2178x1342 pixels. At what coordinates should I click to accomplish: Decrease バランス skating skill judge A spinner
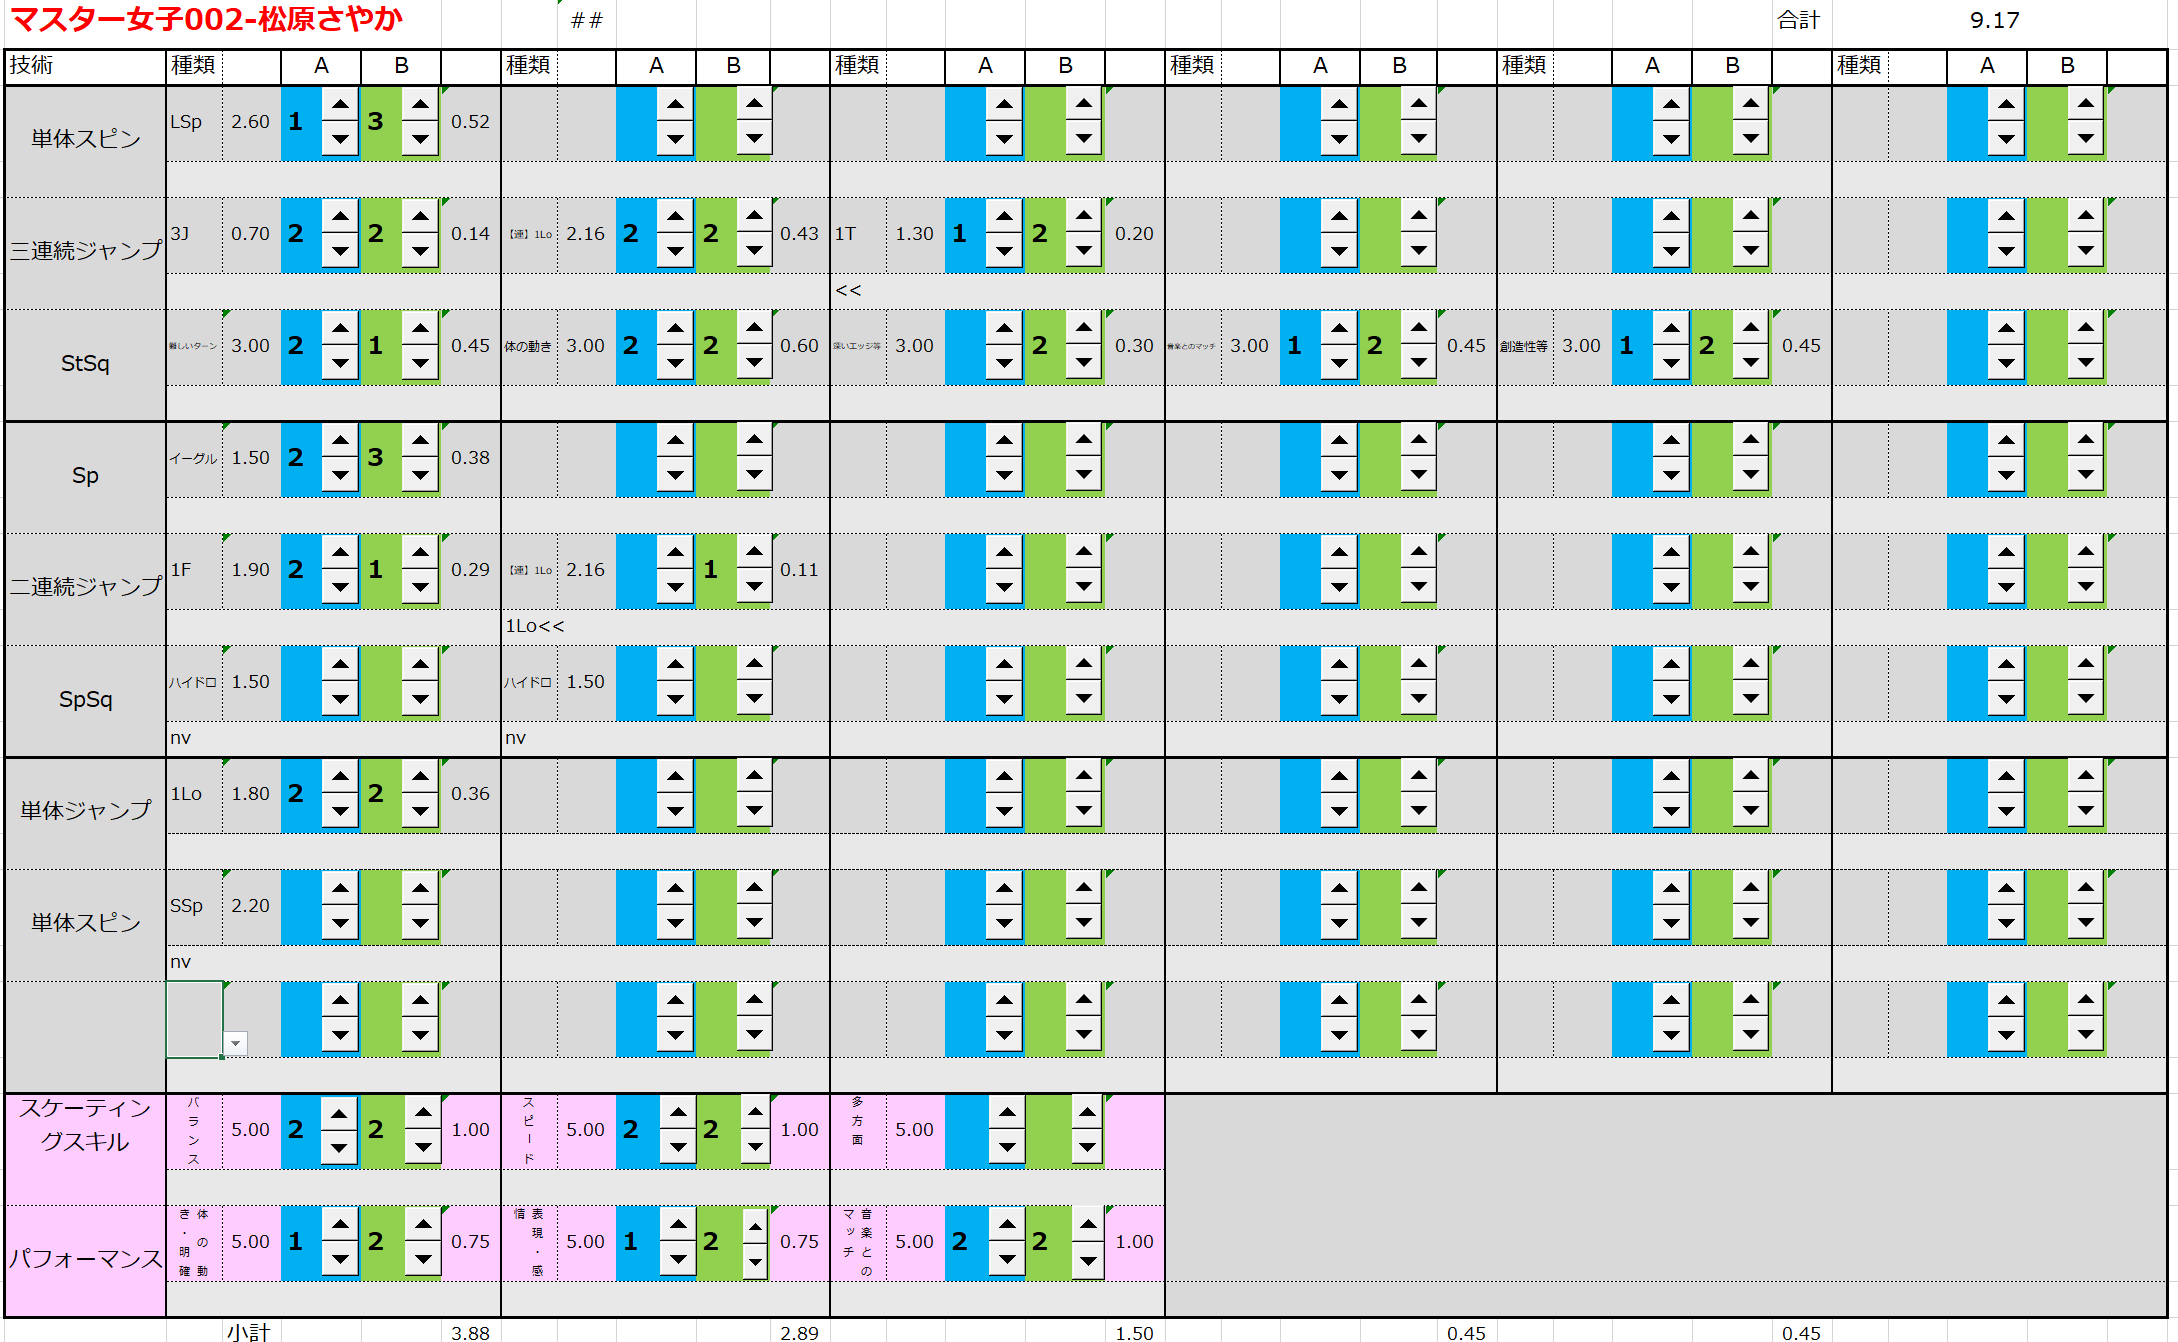point(339,1148)
